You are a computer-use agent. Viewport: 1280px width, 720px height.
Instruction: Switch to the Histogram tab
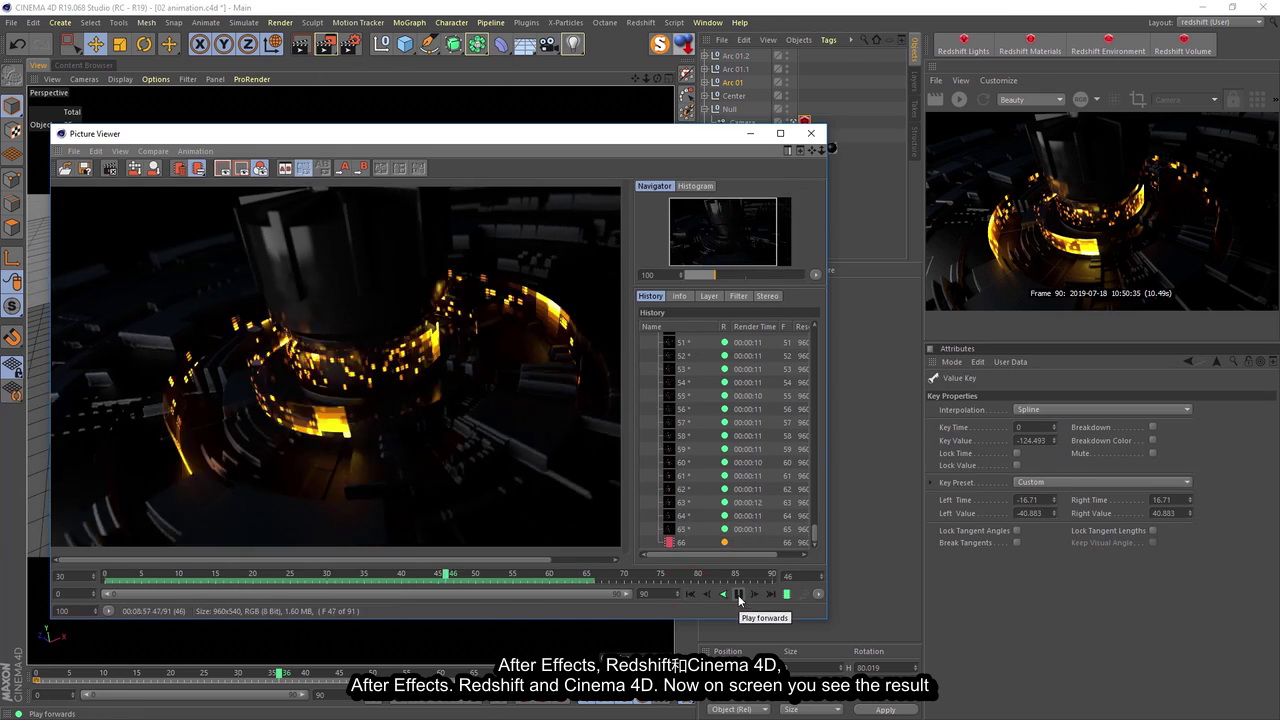click(695, 186)
